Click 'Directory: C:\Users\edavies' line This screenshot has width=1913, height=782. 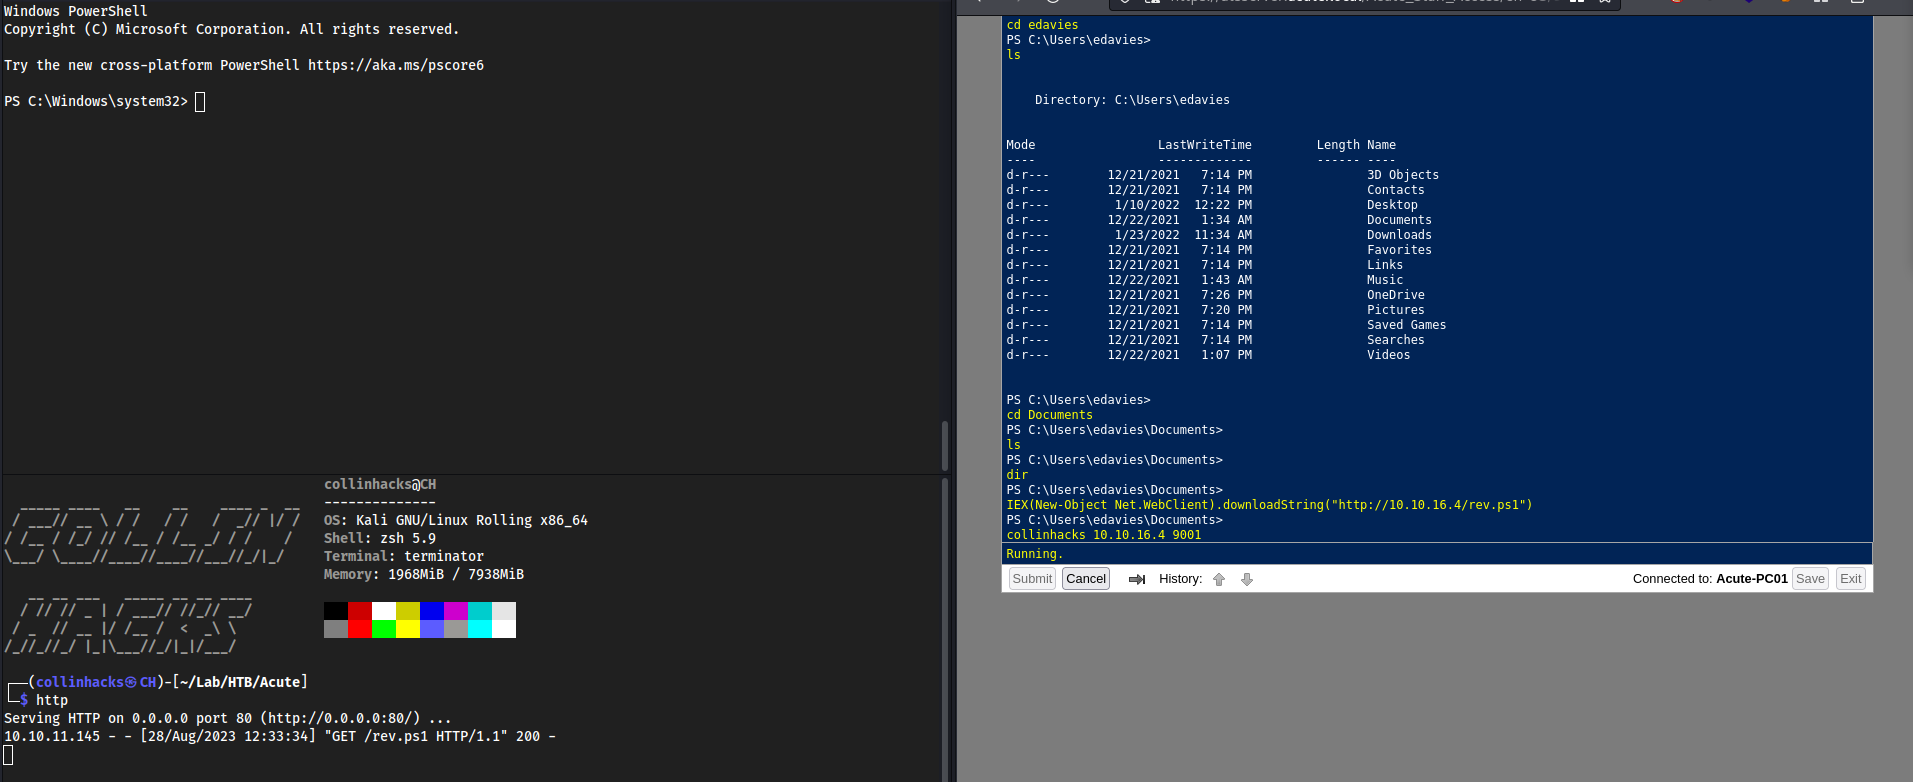[x=1132, y=100]
